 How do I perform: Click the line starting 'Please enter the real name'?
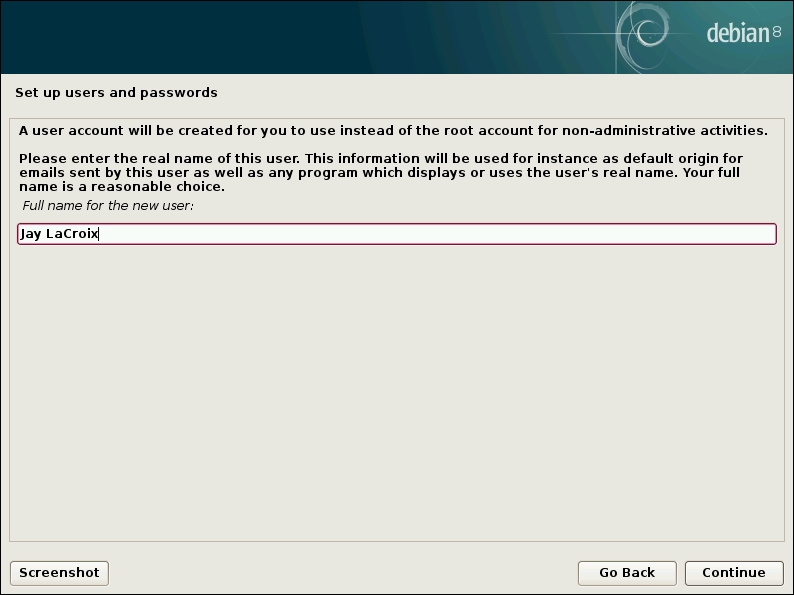(381, 158)
